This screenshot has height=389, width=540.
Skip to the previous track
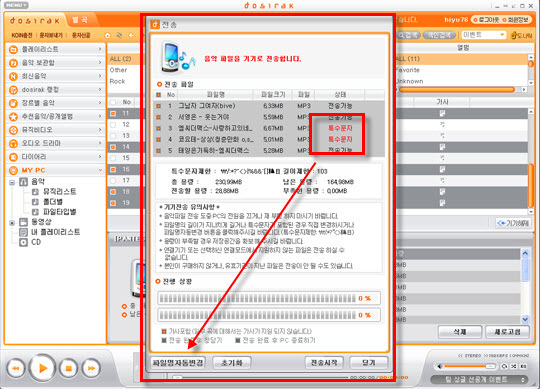(15, 368)
